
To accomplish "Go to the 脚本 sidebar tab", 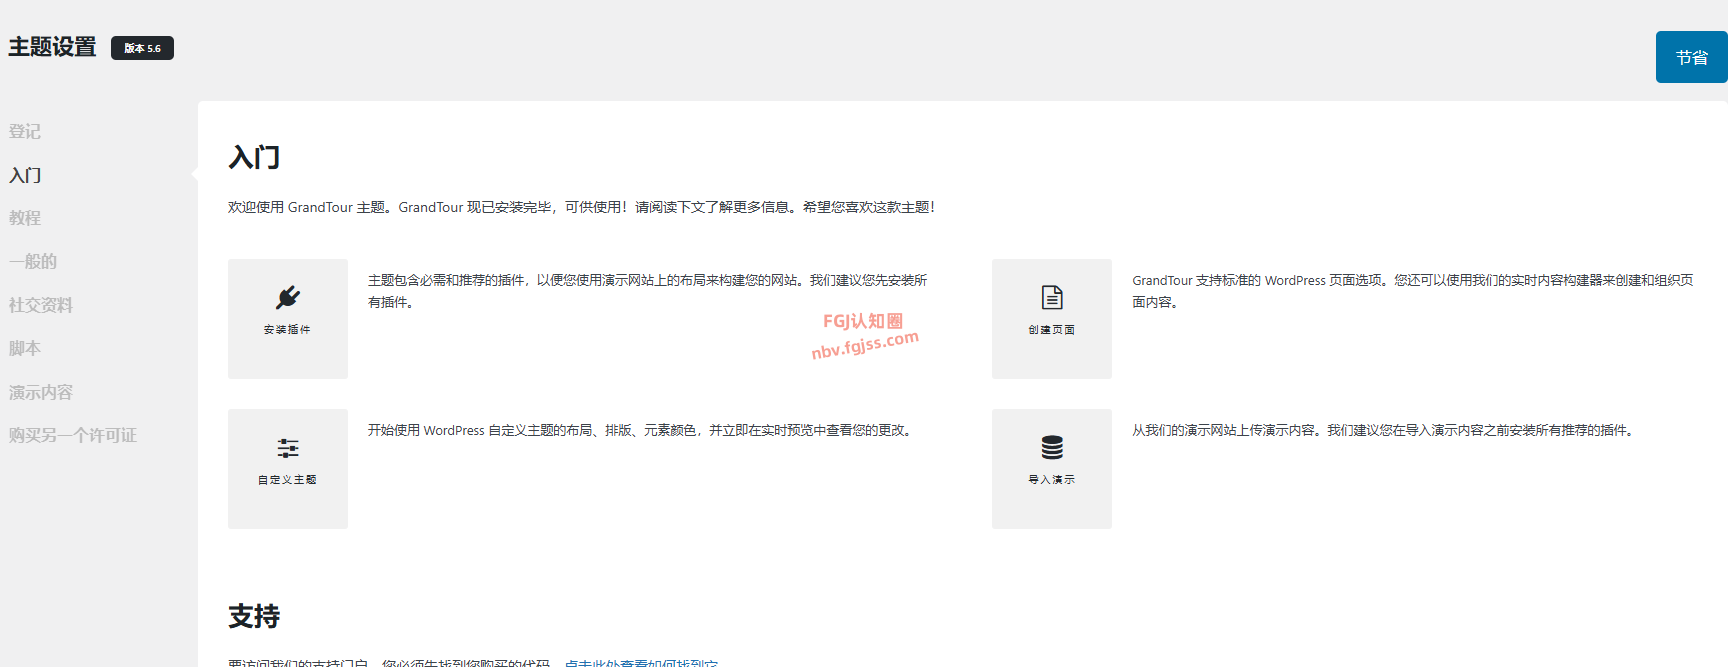I will 25,349.
